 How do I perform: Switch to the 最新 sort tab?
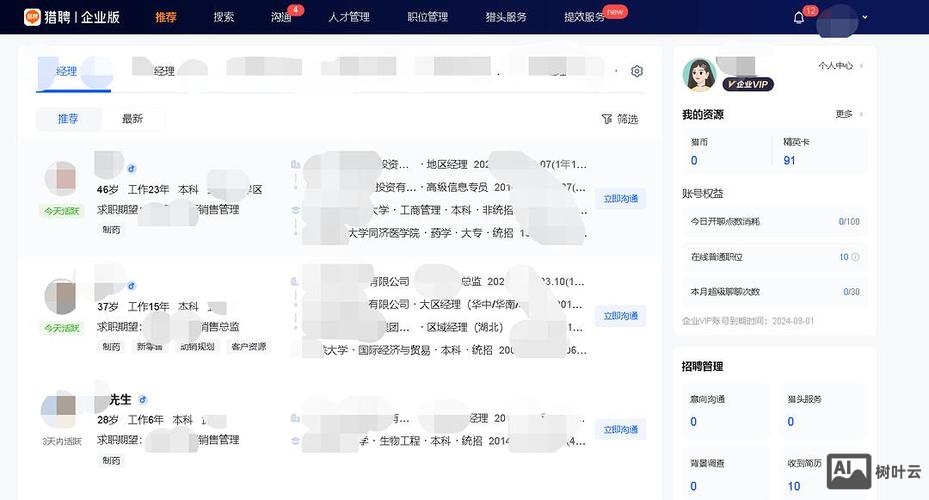132,118
